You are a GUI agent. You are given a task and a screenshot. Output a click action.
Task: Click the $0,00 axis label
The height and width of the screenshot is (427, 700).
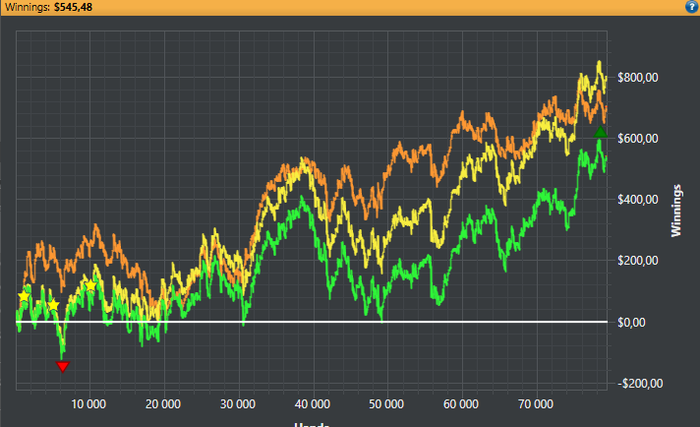631,322
